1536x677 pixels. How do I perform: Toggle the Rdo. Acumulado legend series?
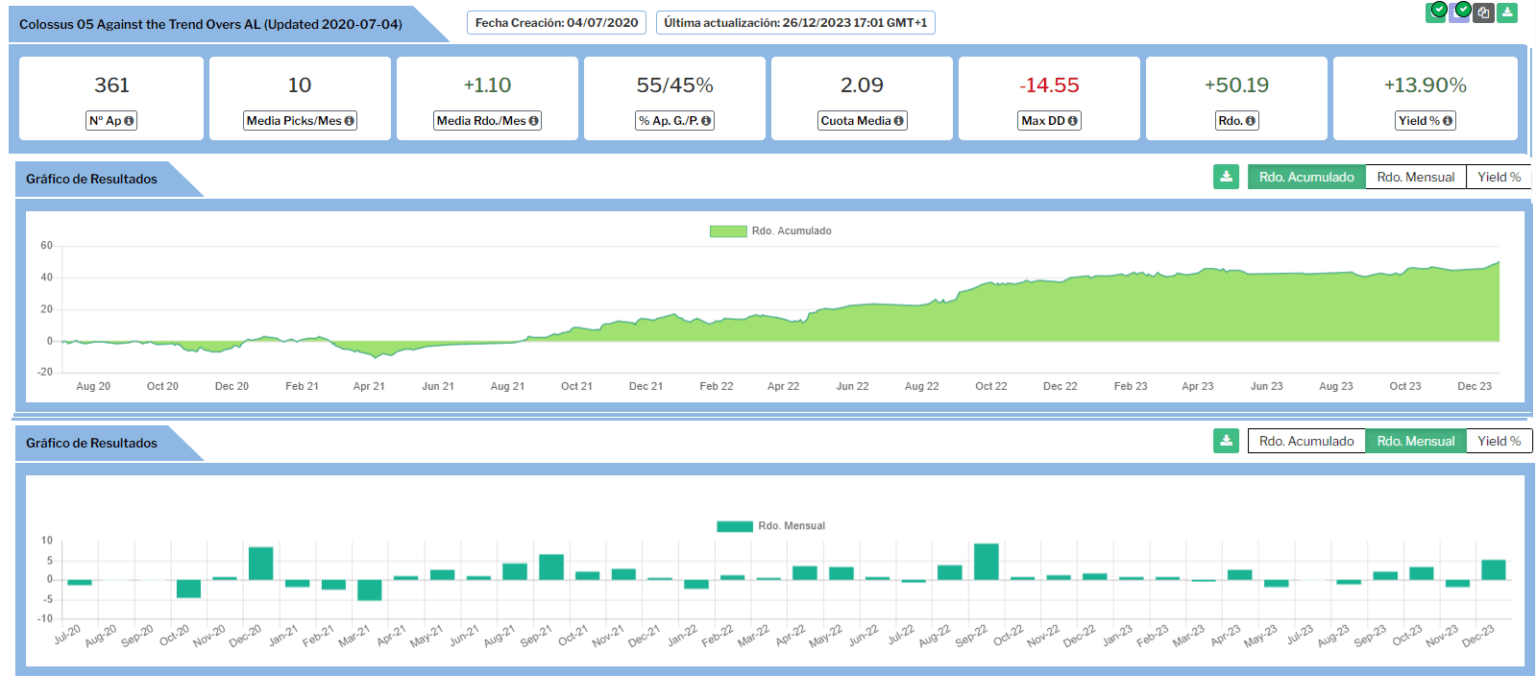(x=770, y=231)
